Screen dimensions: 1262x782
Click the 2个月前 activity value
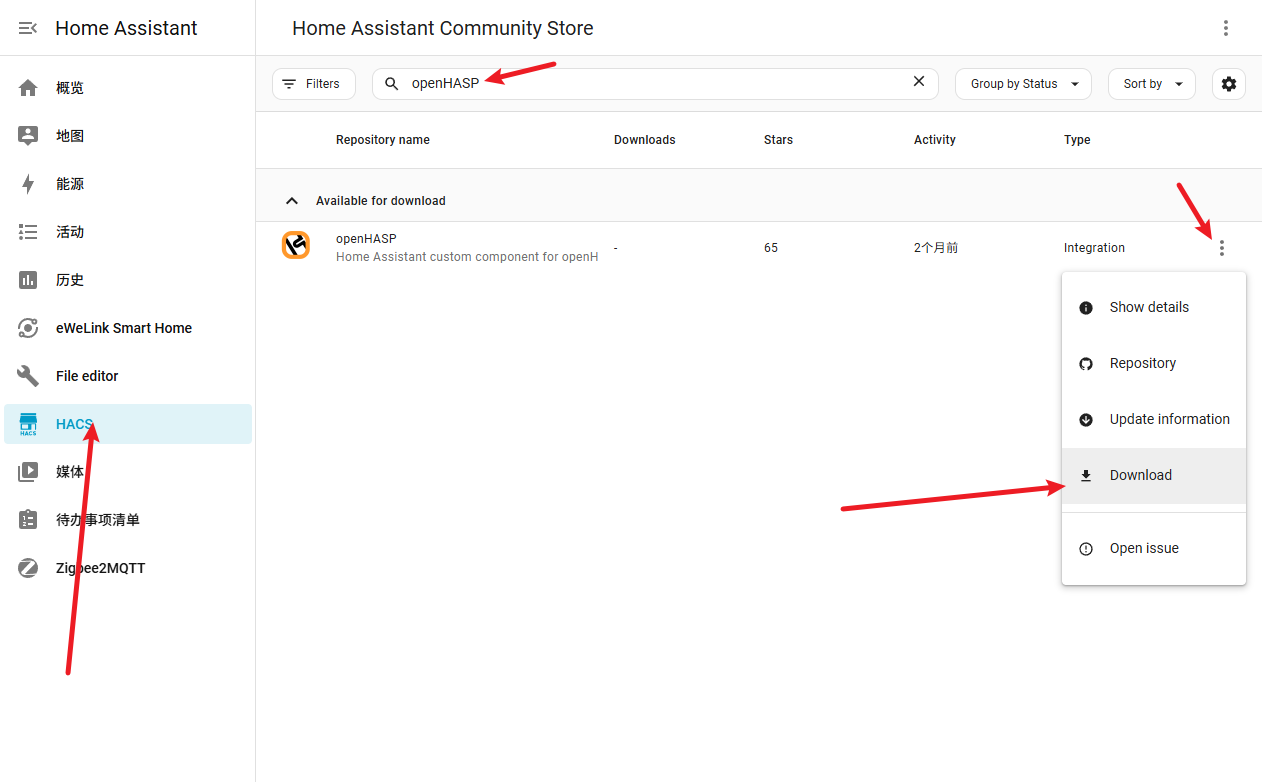pyautogui.click(x=936, y=248)
